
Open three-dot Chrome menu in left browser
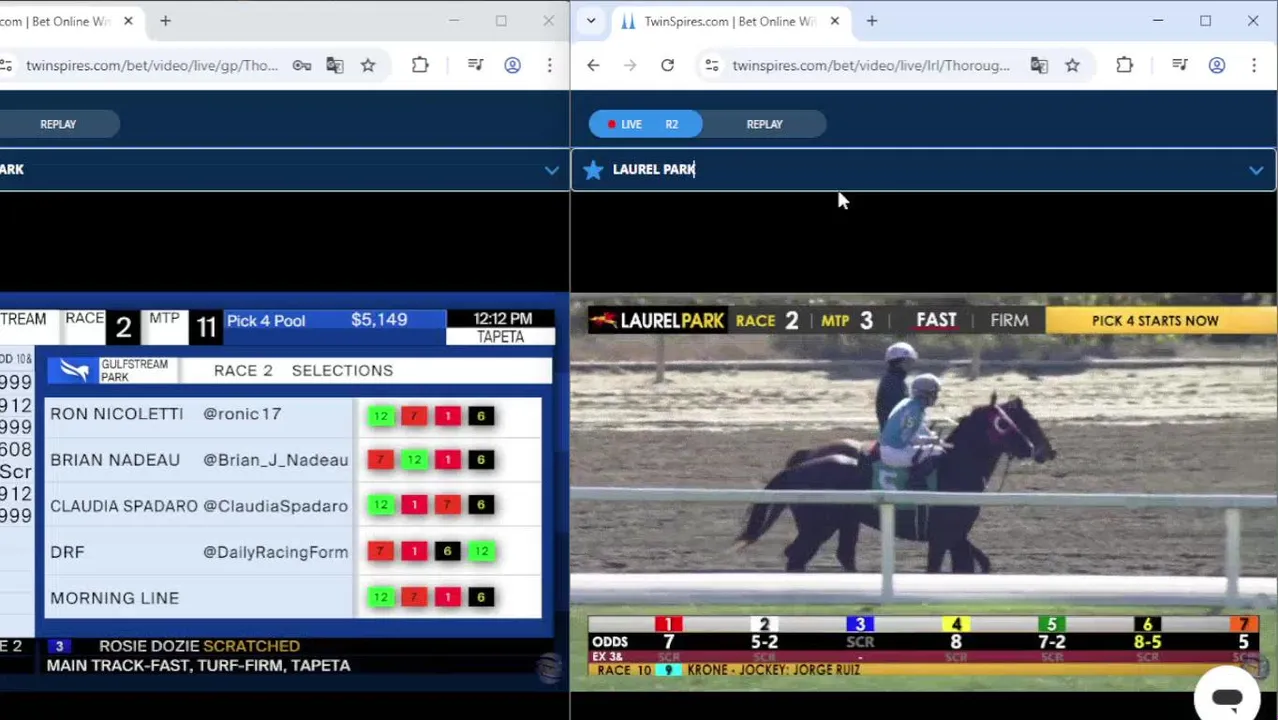(x=549, y=65)
